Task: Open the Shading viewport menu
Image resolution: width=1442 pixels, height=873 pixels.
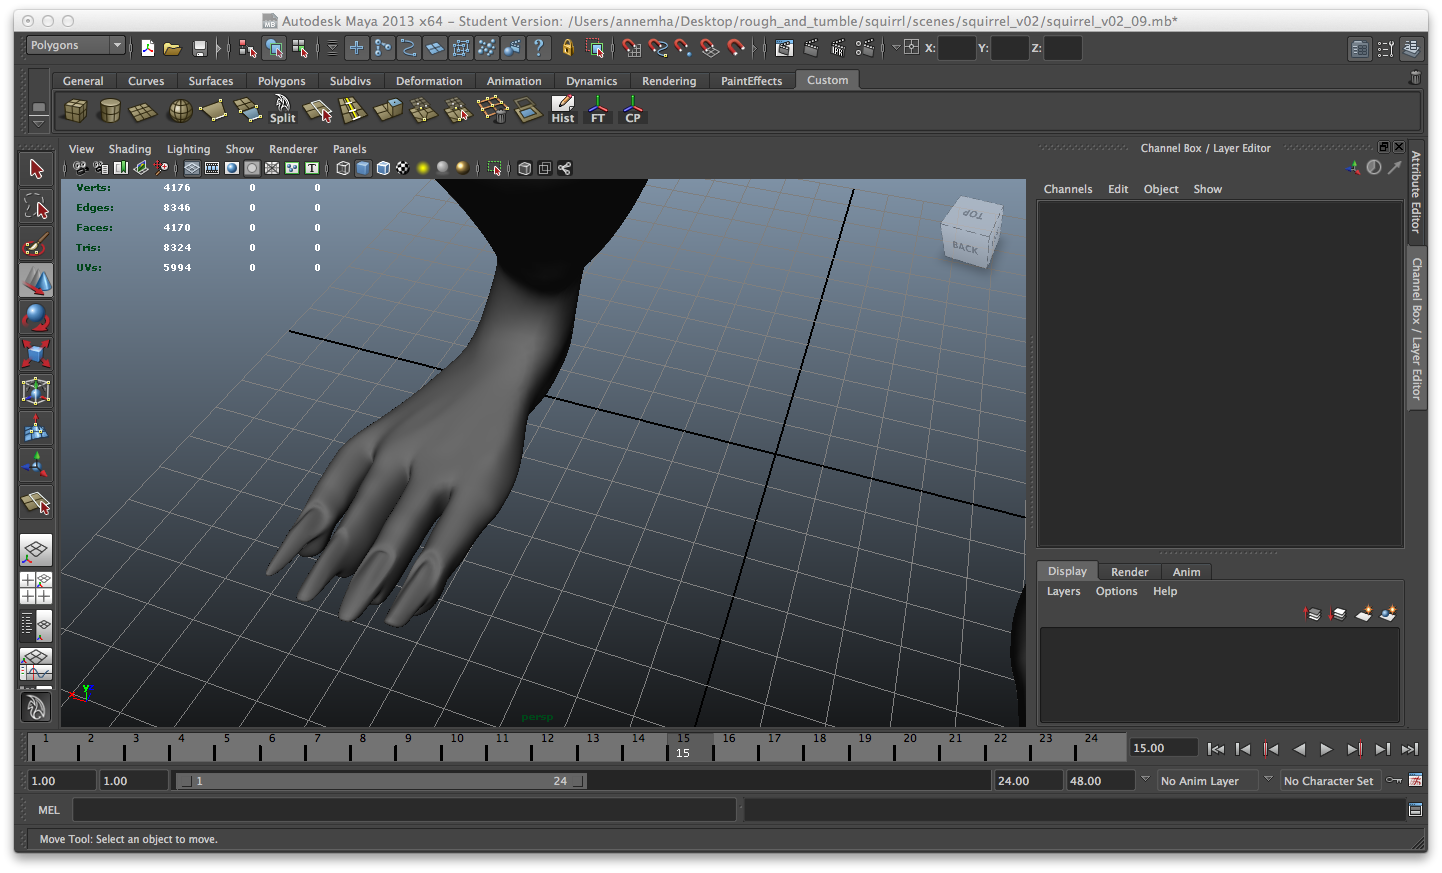Action: pos(130,149)
